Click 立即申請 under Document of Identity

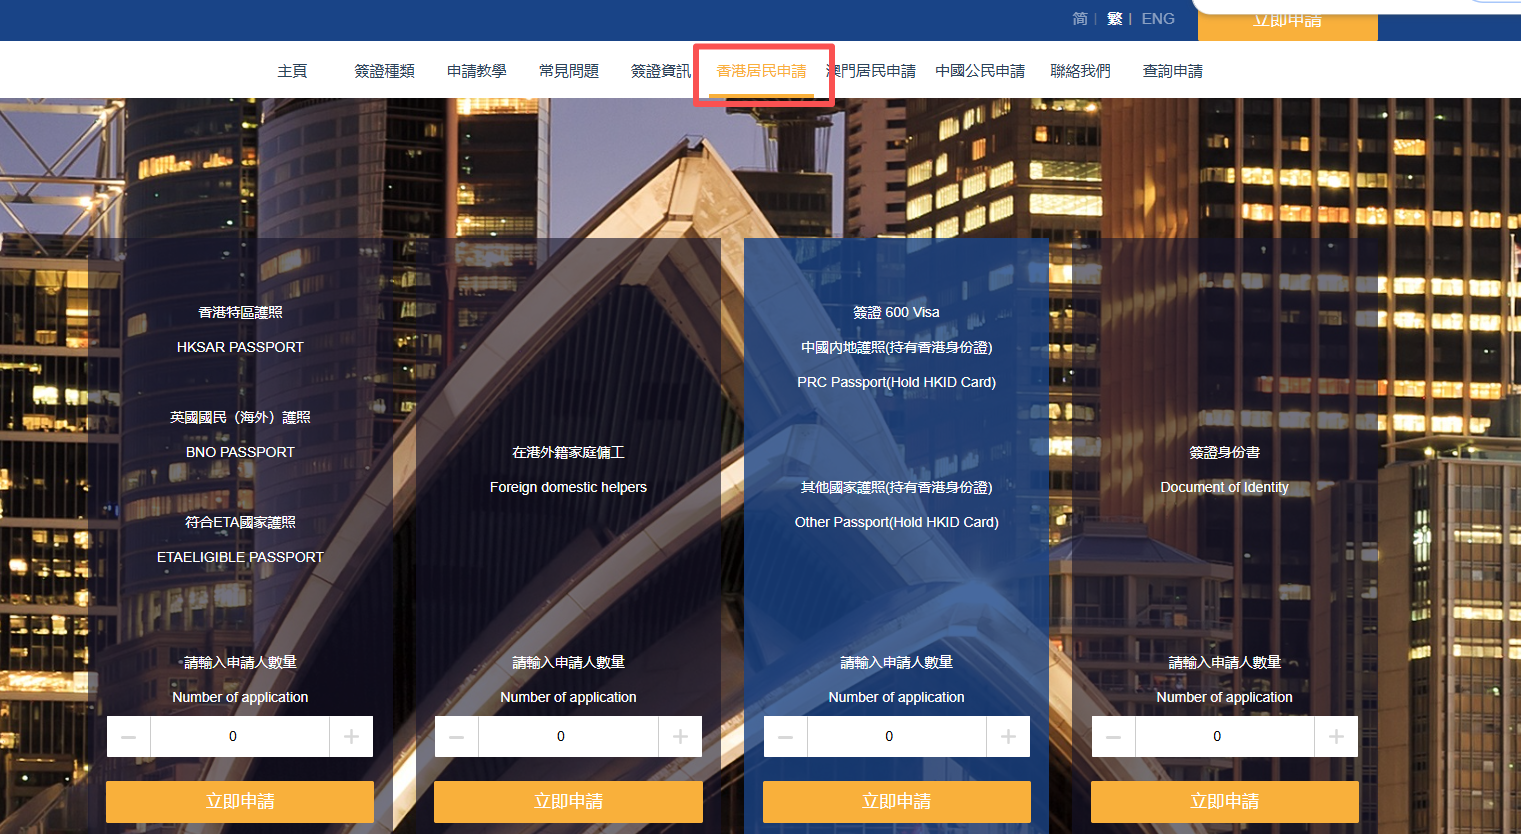[x=1224, y=801]
